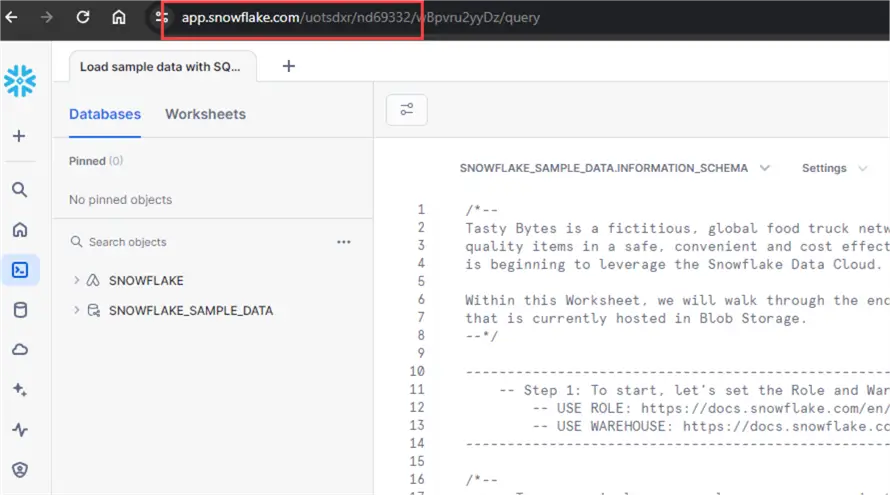890x495 pixels.
Task: Open the Data Products cloud icon in the sidebar
Action: coord(20,350)
